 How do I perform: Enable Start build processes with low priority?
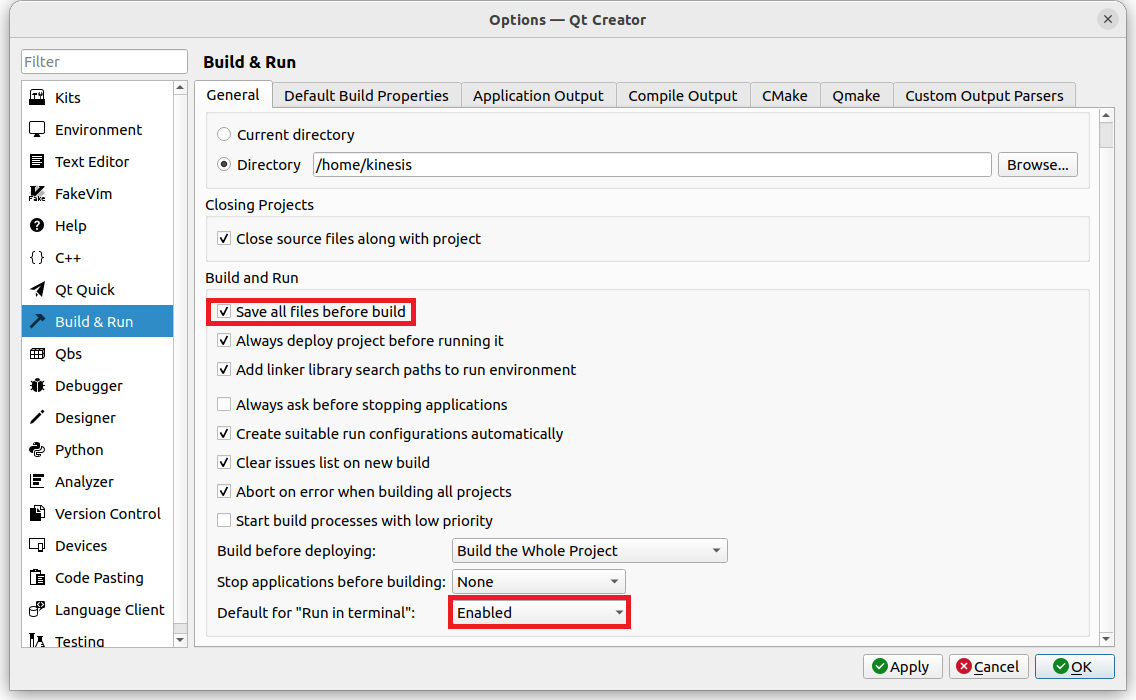click(x=224, y=520)
